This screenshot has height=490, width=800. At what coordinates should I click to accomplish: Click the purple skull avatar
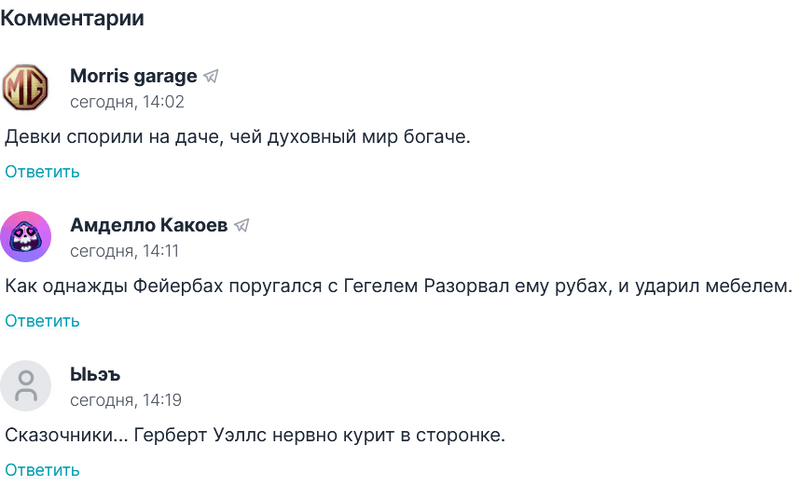(x=26, y=236)
